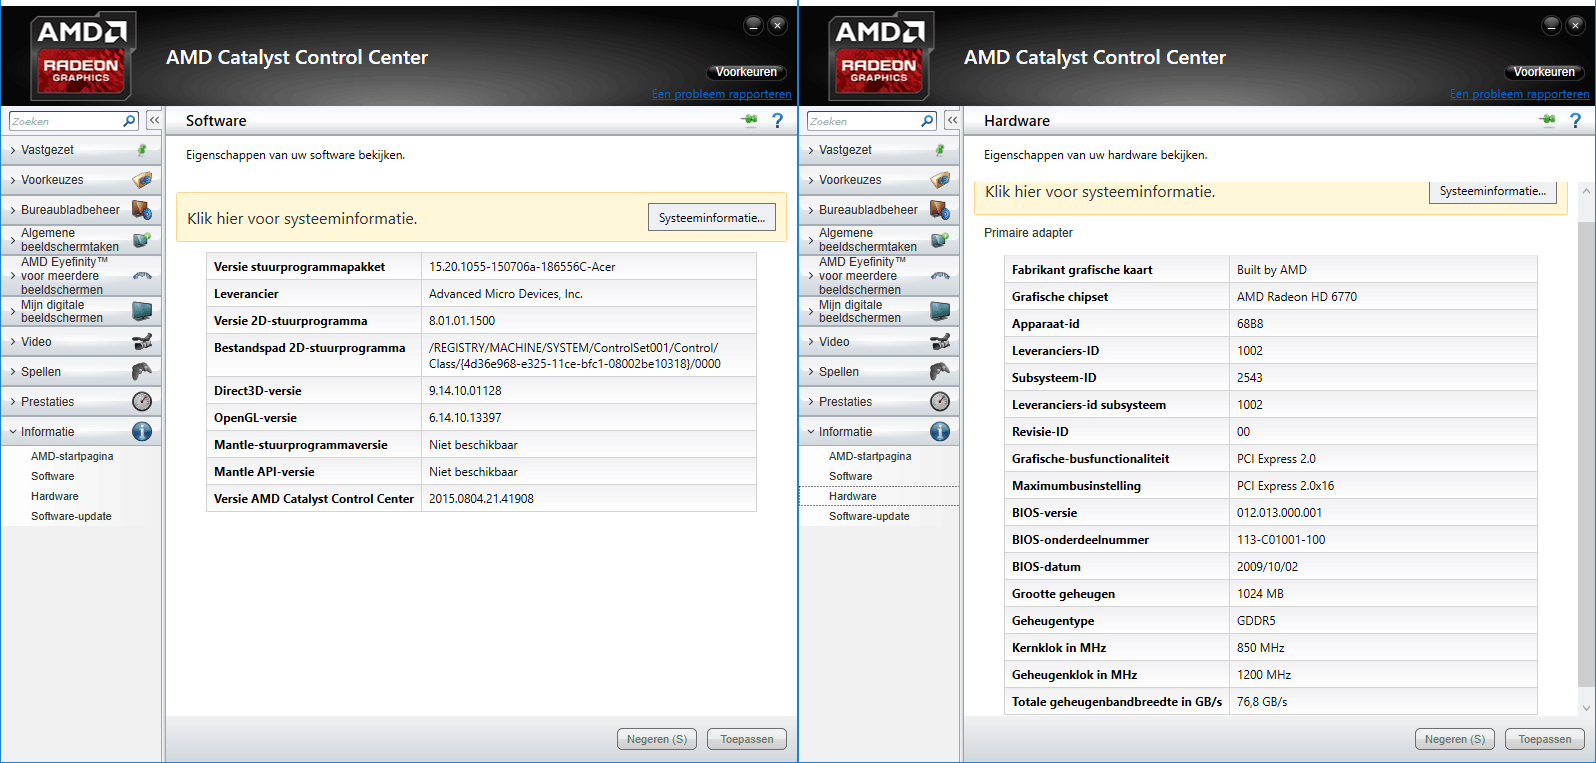The width and height of the screenshot is (1596, 763).
Task: Click OpenGL version value '6.14.10.13397'
Action: (465, 418)
